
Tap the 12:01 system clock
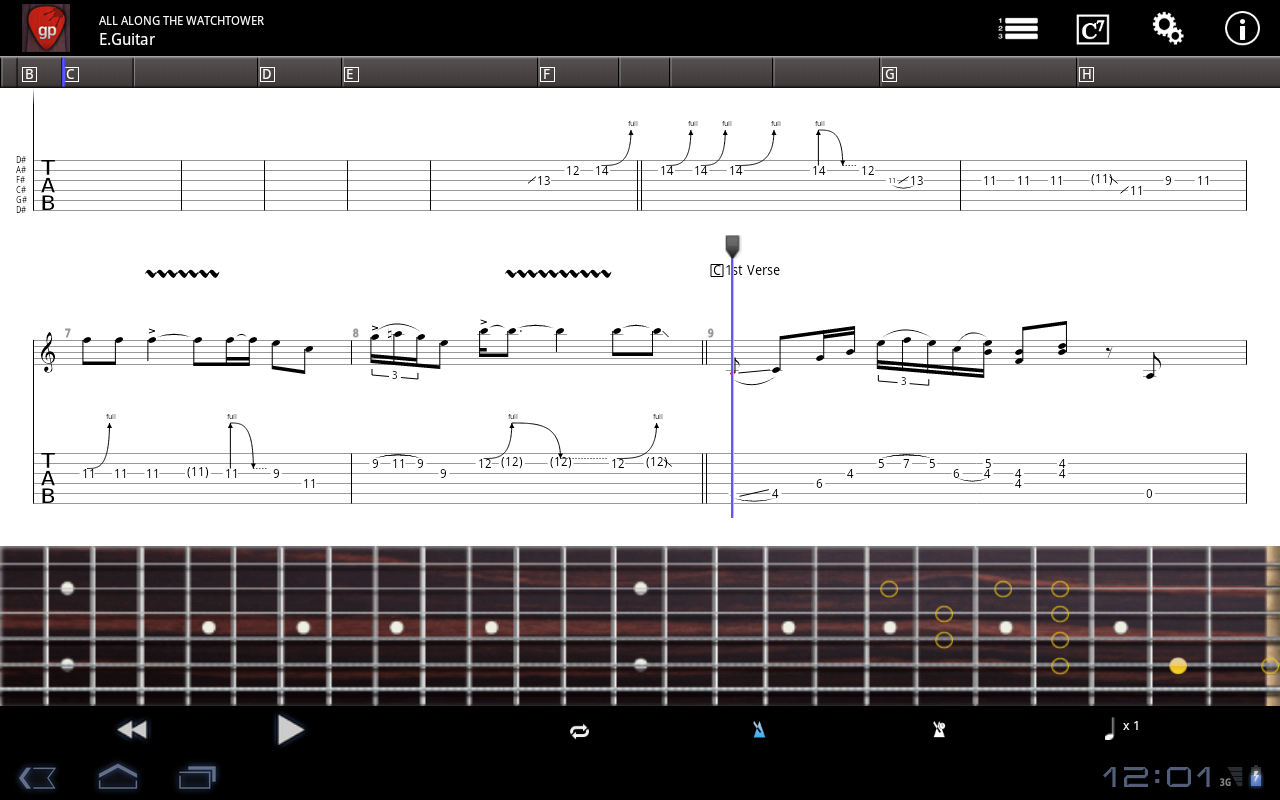click(1157, 776)
